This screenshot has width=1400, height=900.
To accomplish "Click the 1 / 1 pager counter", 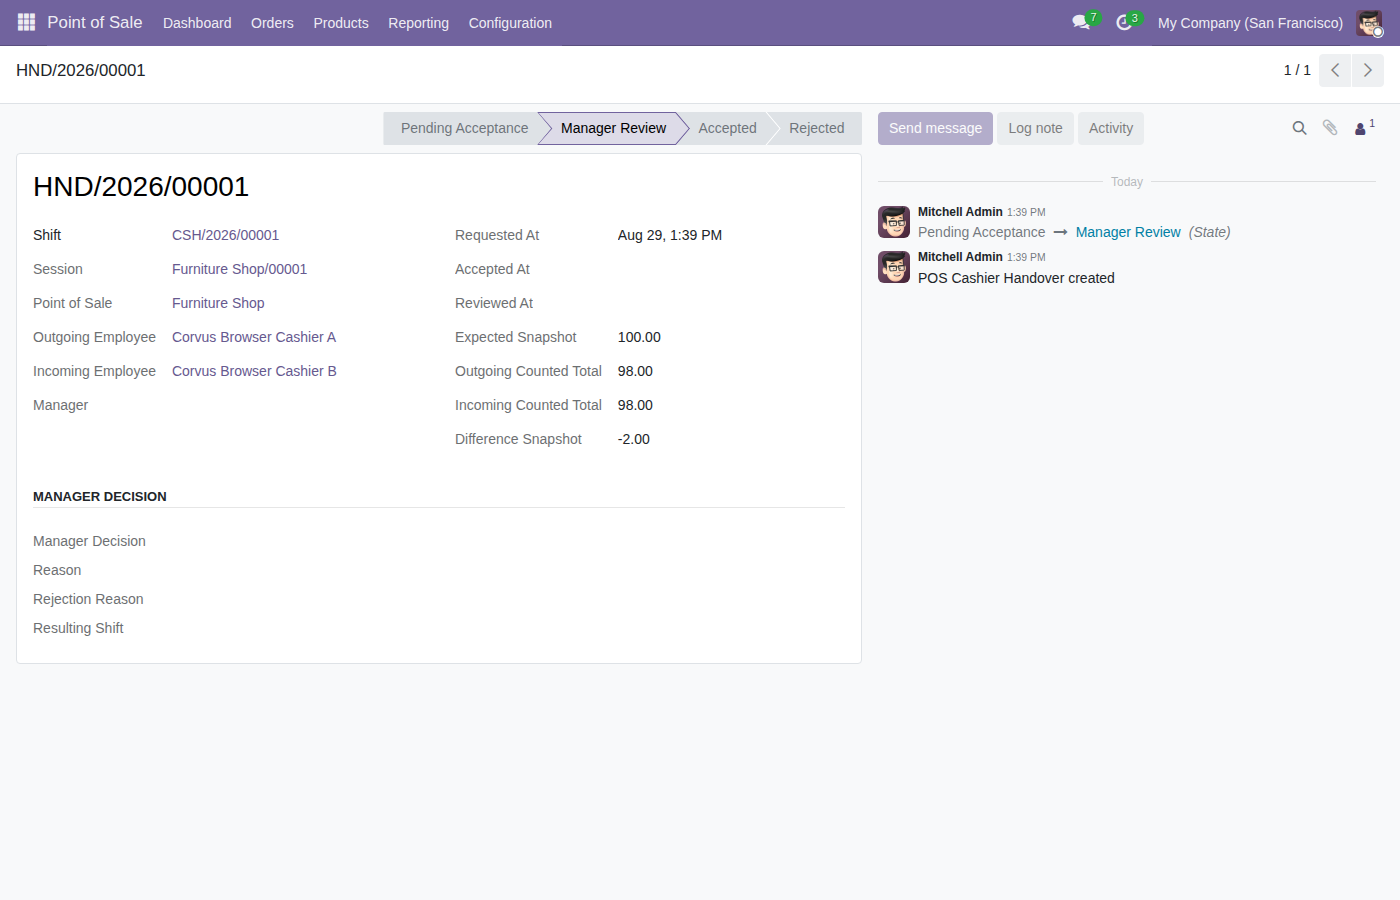I will pos(1297,70).
